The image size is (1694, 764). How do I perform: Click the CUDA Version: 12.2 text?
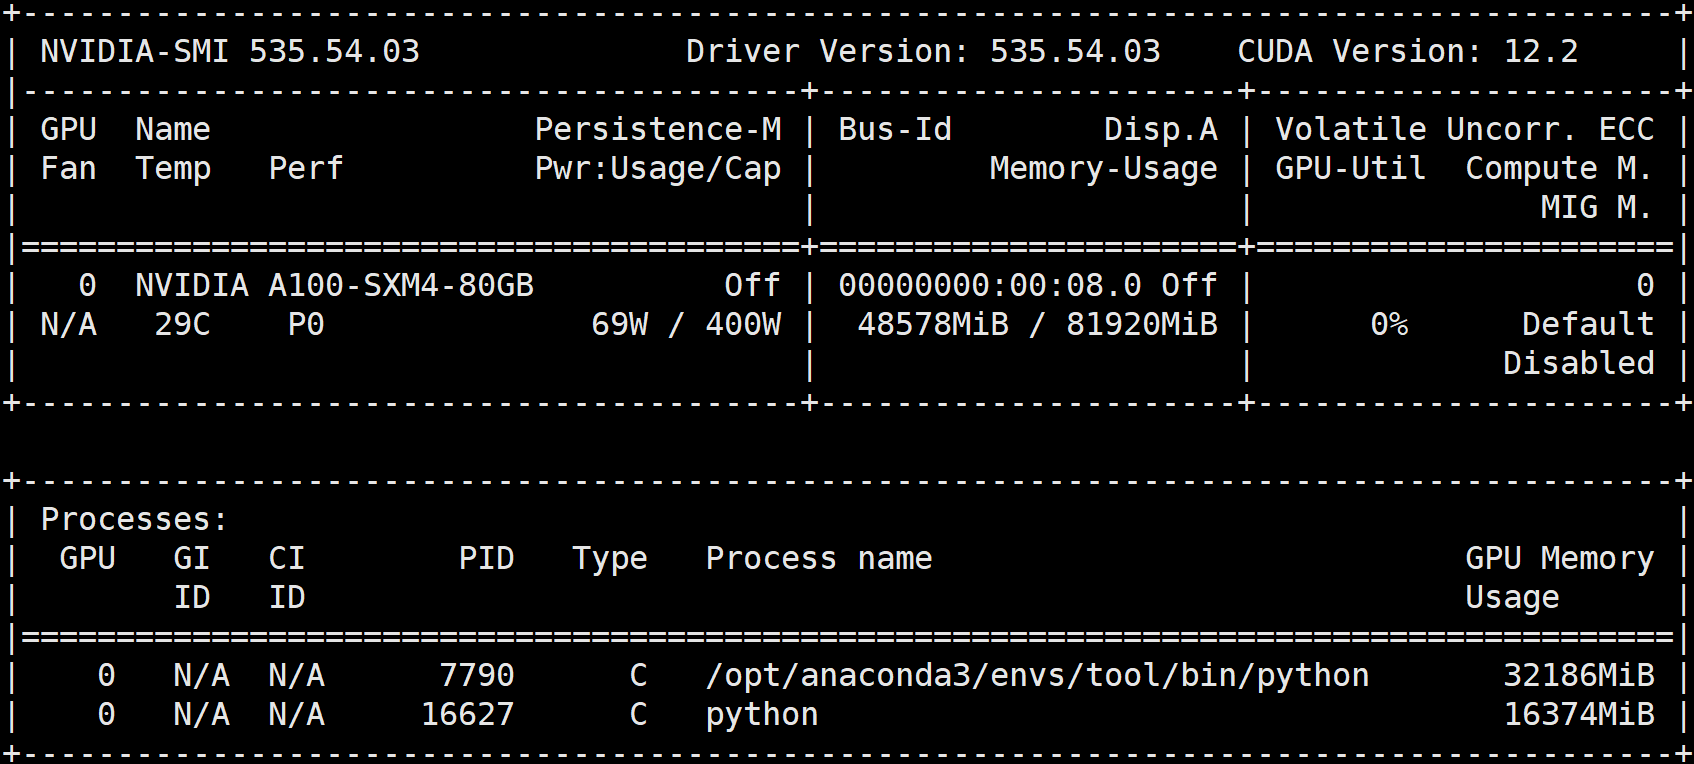click(x=1408, y=51)
